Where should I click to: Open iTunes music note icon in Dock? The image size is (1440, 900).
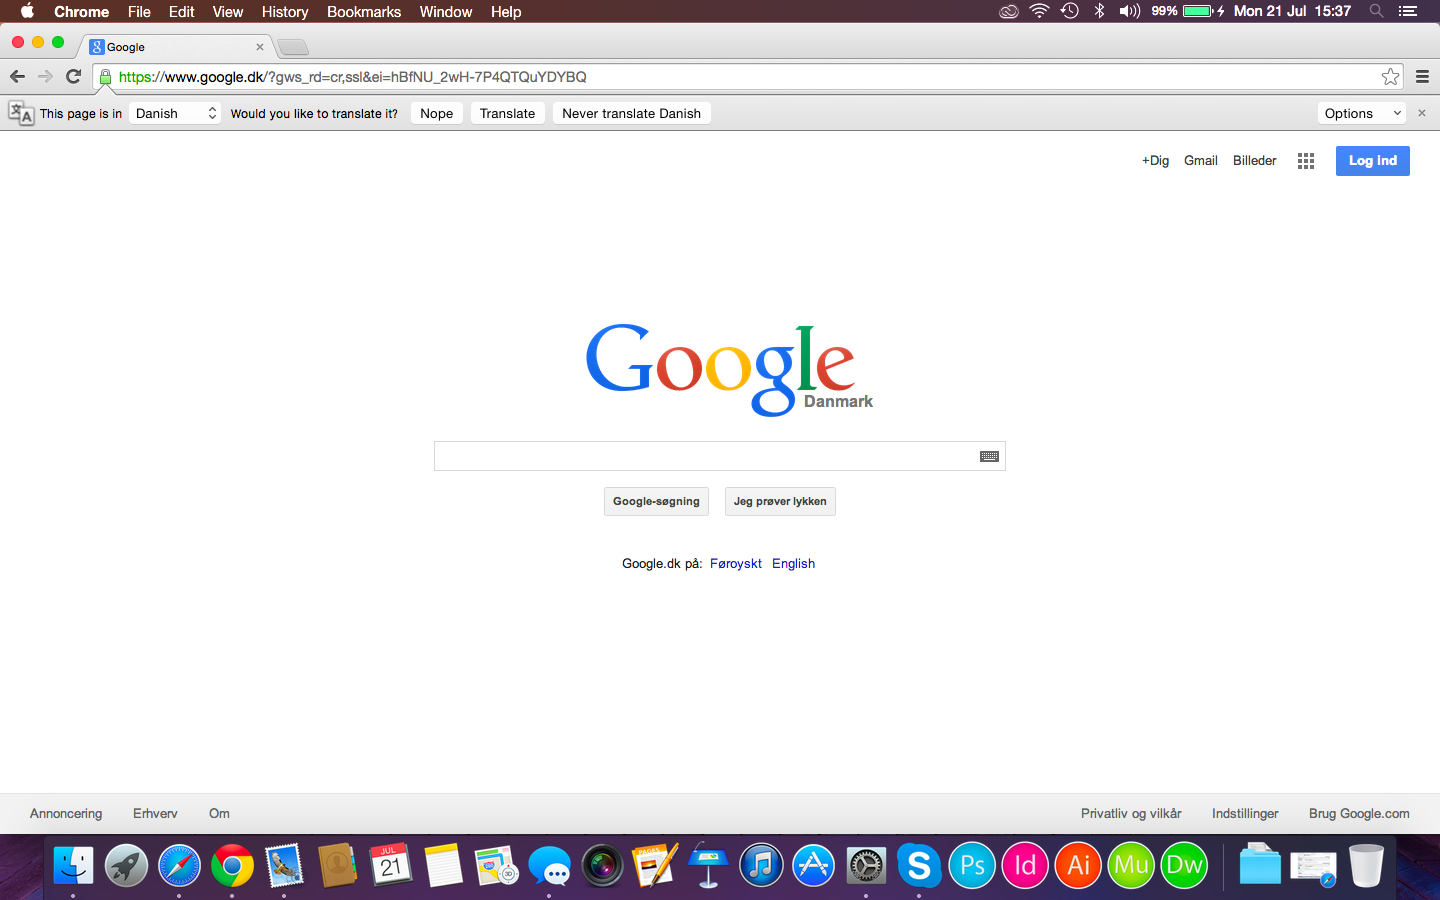pyautogui.click(x=761, y=865)
